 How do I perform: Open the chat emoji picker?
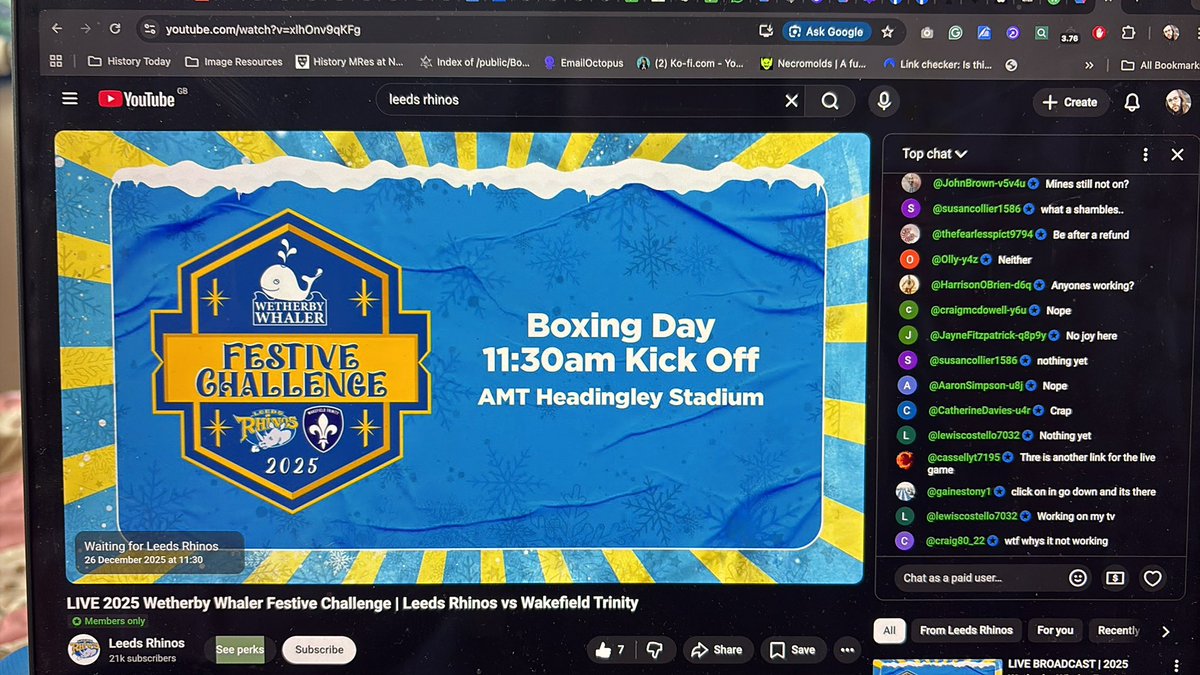click(1078, 578)
